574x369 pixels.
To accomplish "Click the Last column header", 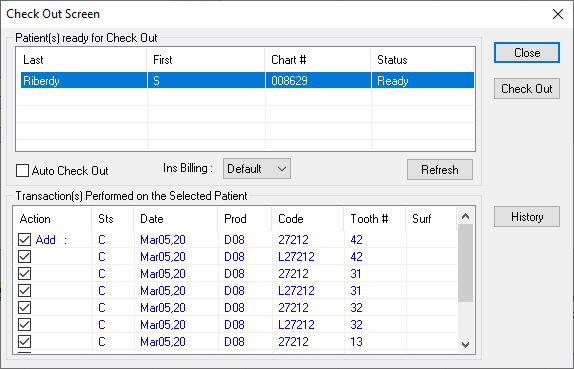I will (x=81, y=60).
